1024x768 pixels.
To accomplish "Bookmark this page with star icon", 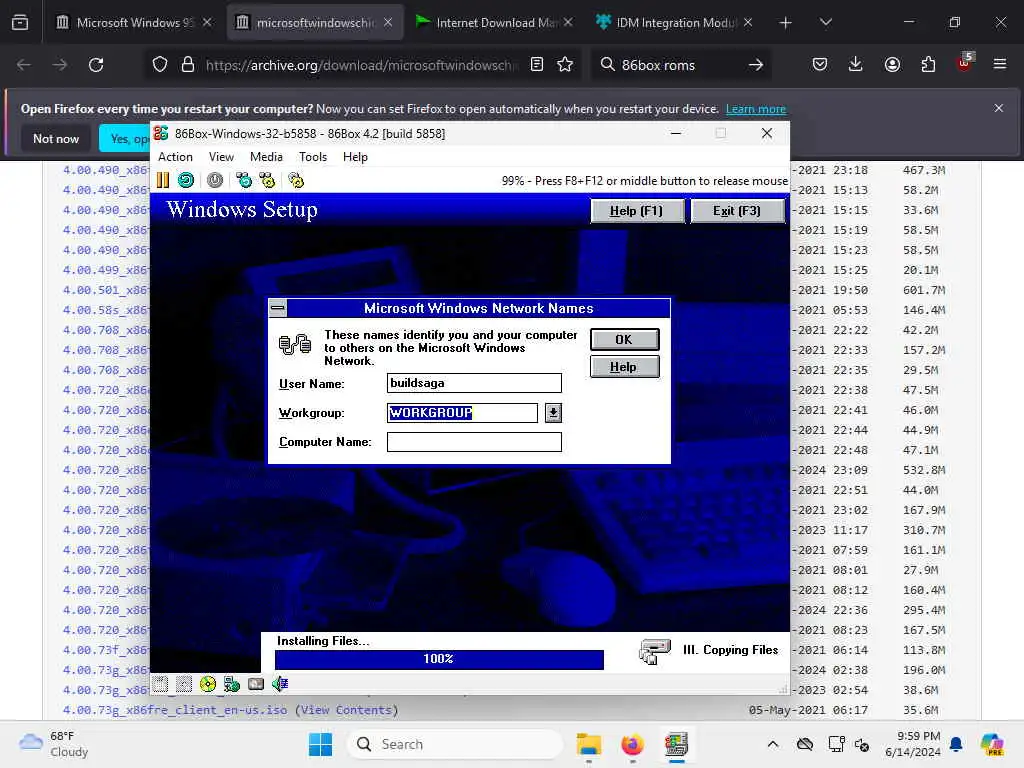I will click(x=565, y=65).
